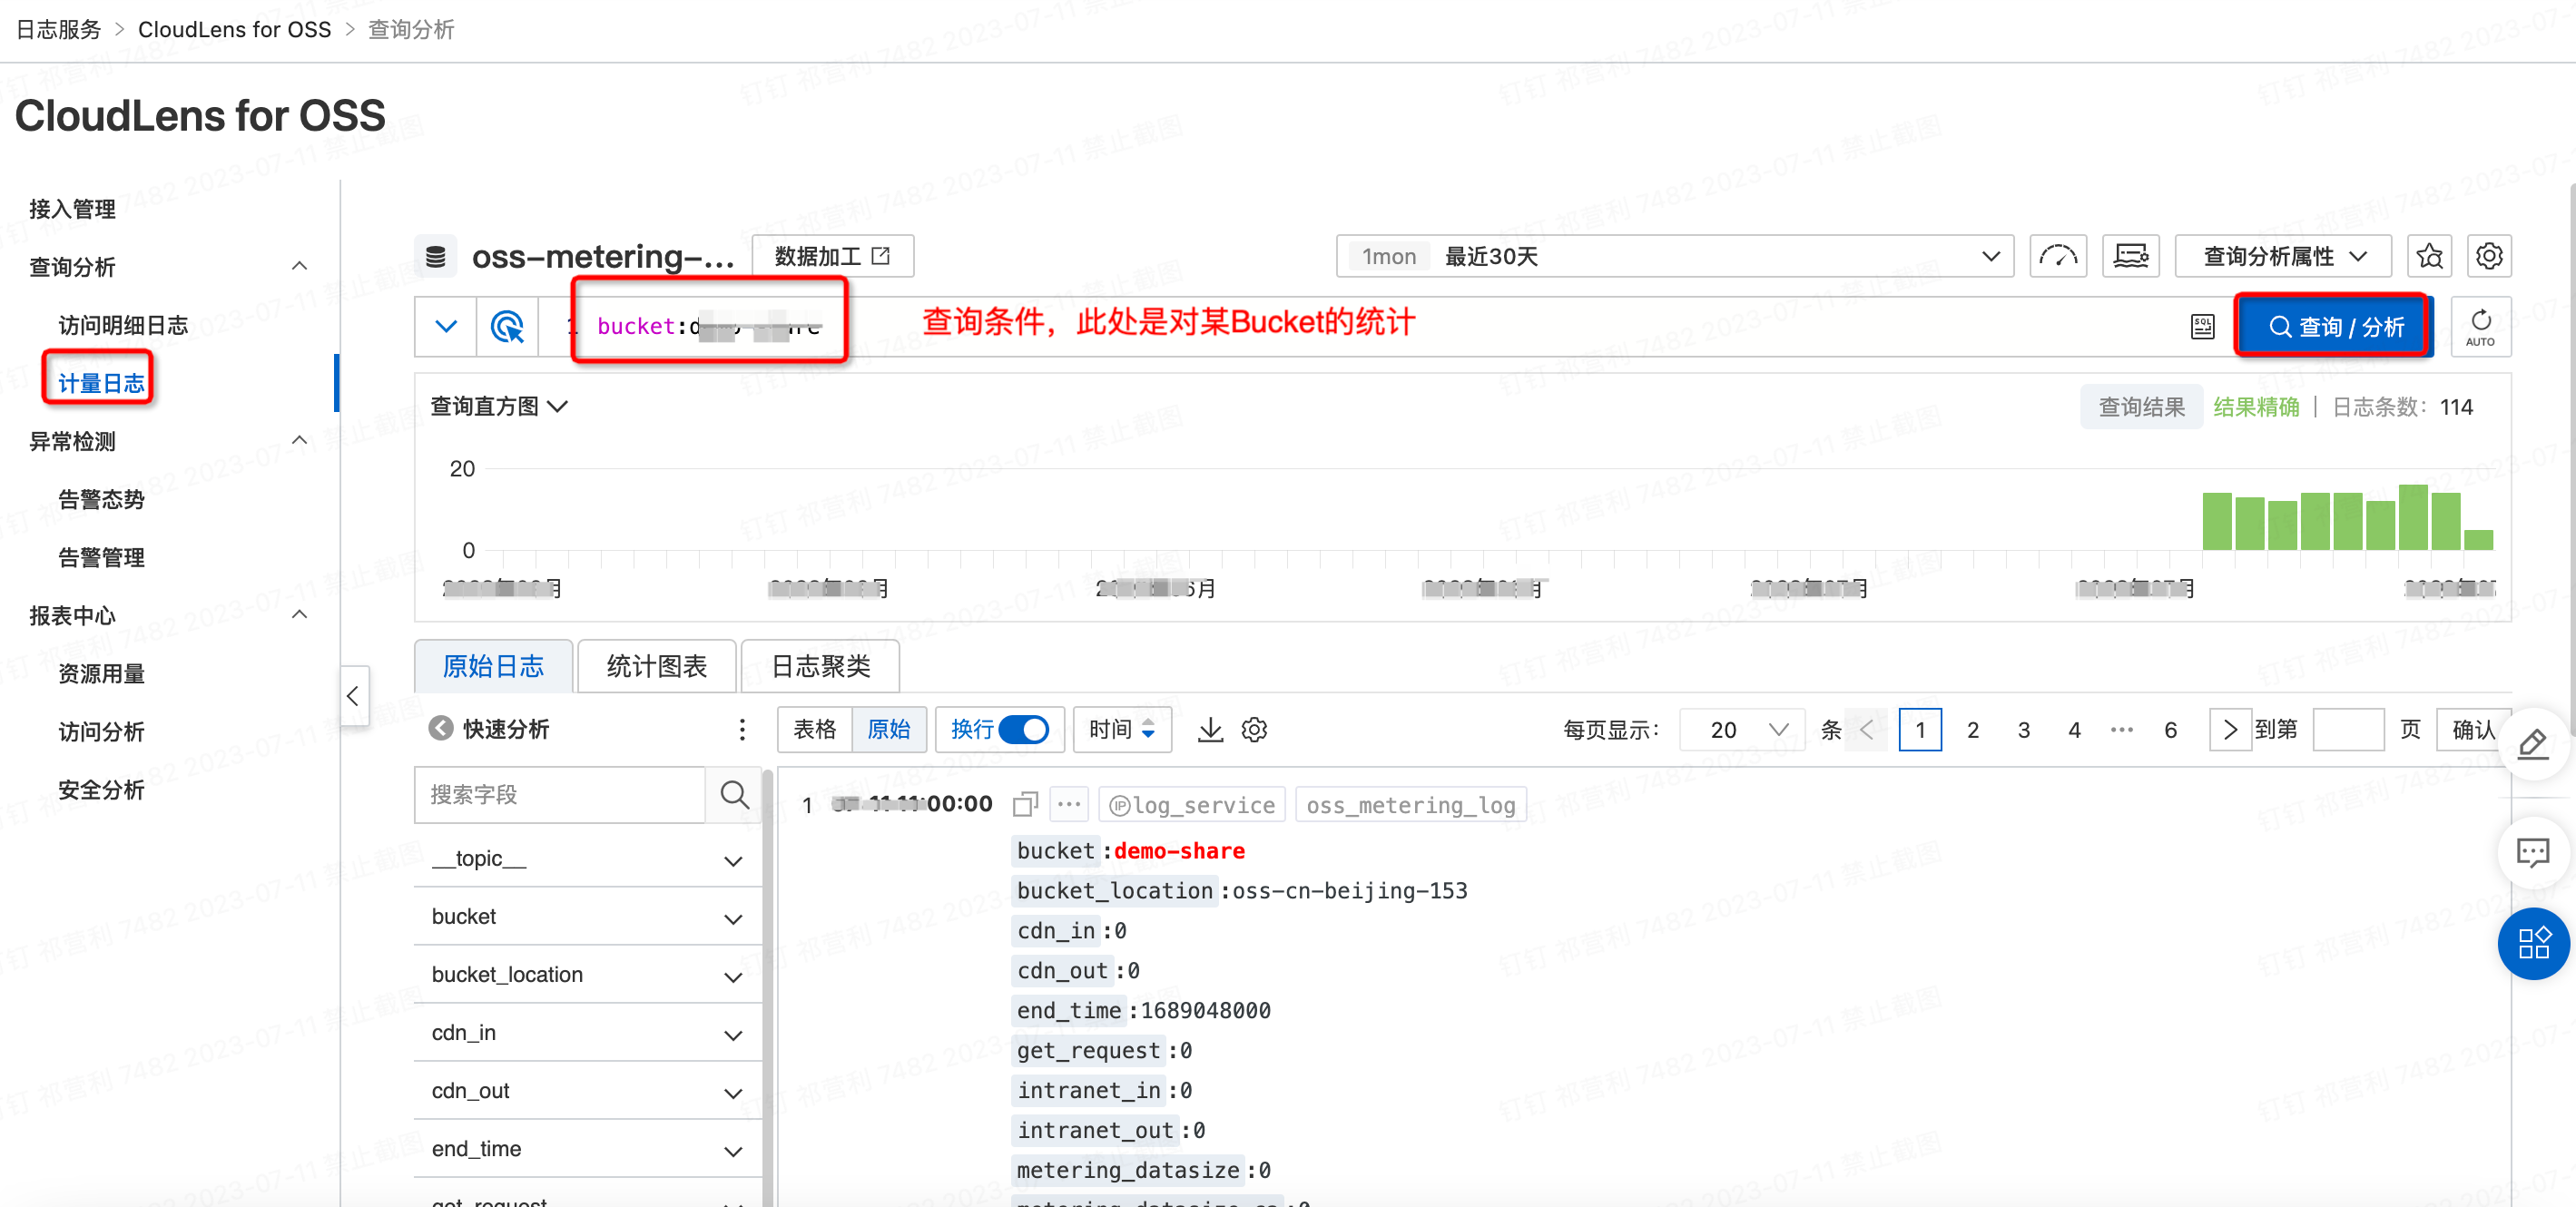
Task: Click the star favorite icon
Action: (2429, 257)
